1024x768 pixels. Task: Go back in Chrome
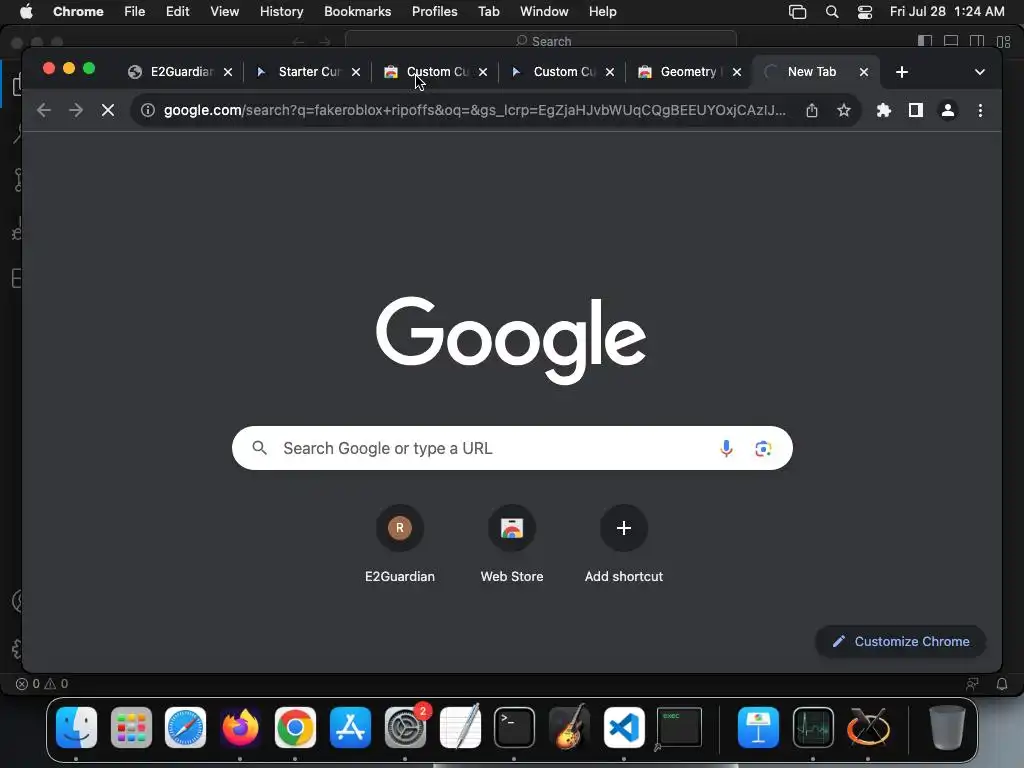coord(44,110)
